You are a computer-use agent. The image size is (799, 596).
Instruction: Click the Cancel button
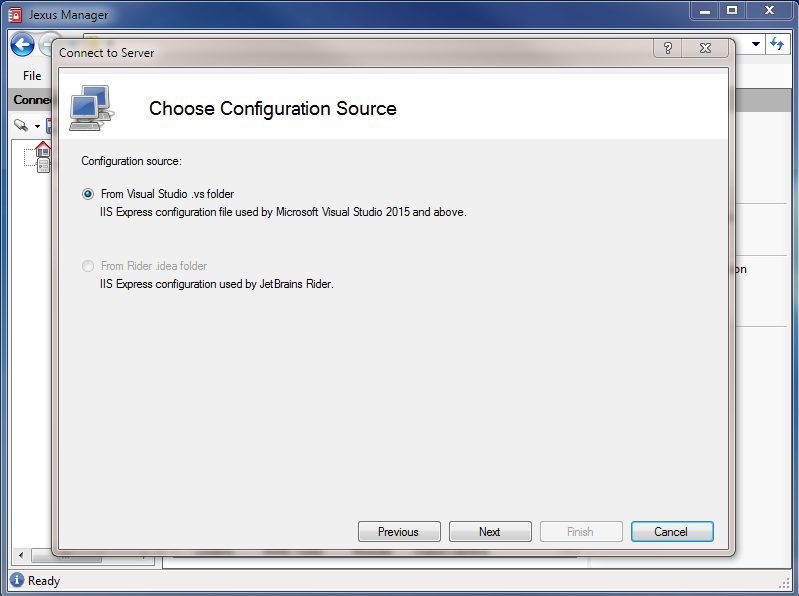pos(671,532)
